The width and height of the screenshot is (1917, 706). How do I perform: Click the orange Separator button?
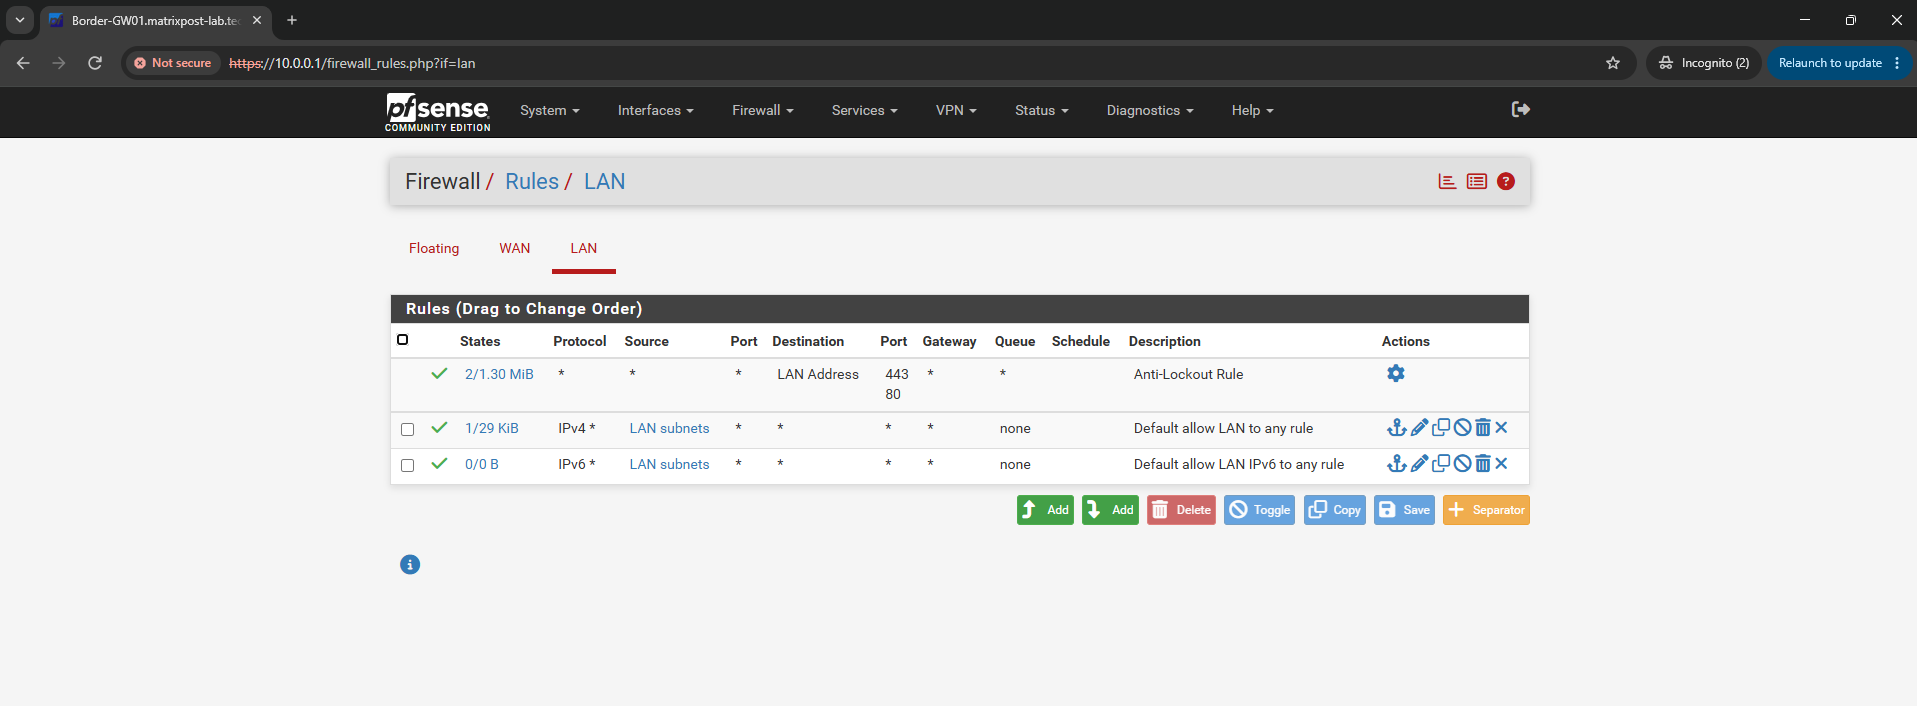click(1486, 510)
